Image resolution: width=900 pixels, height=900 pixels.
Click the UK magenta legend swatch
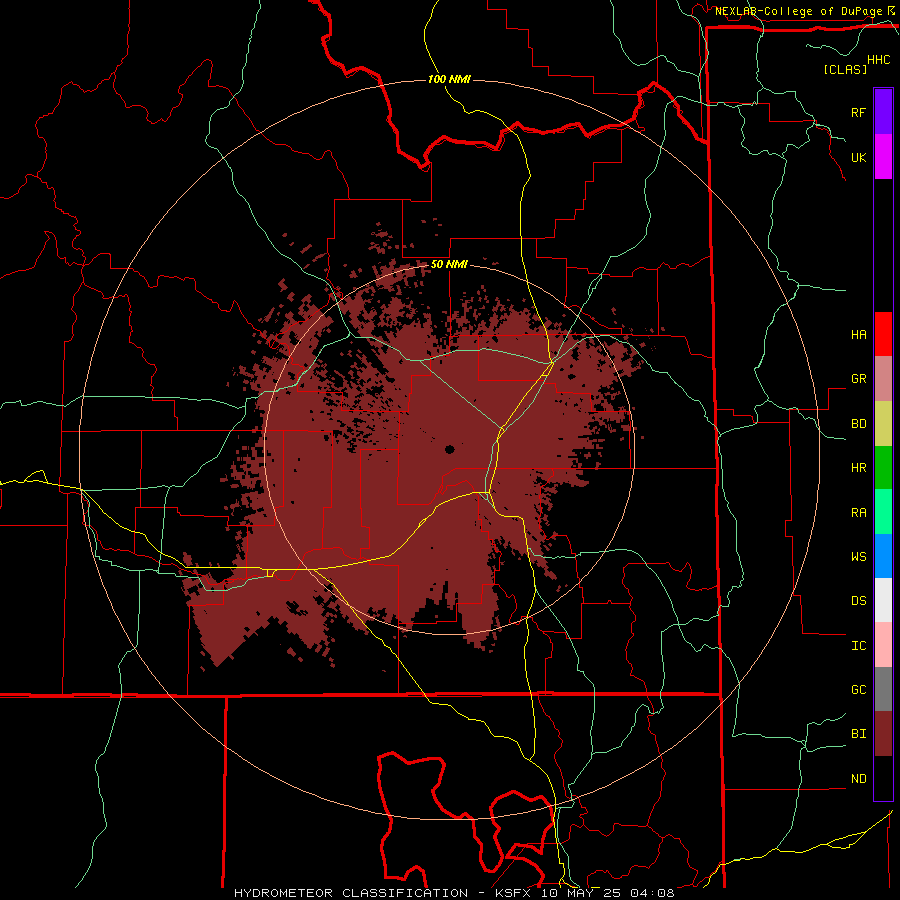(x=883, y=157)
